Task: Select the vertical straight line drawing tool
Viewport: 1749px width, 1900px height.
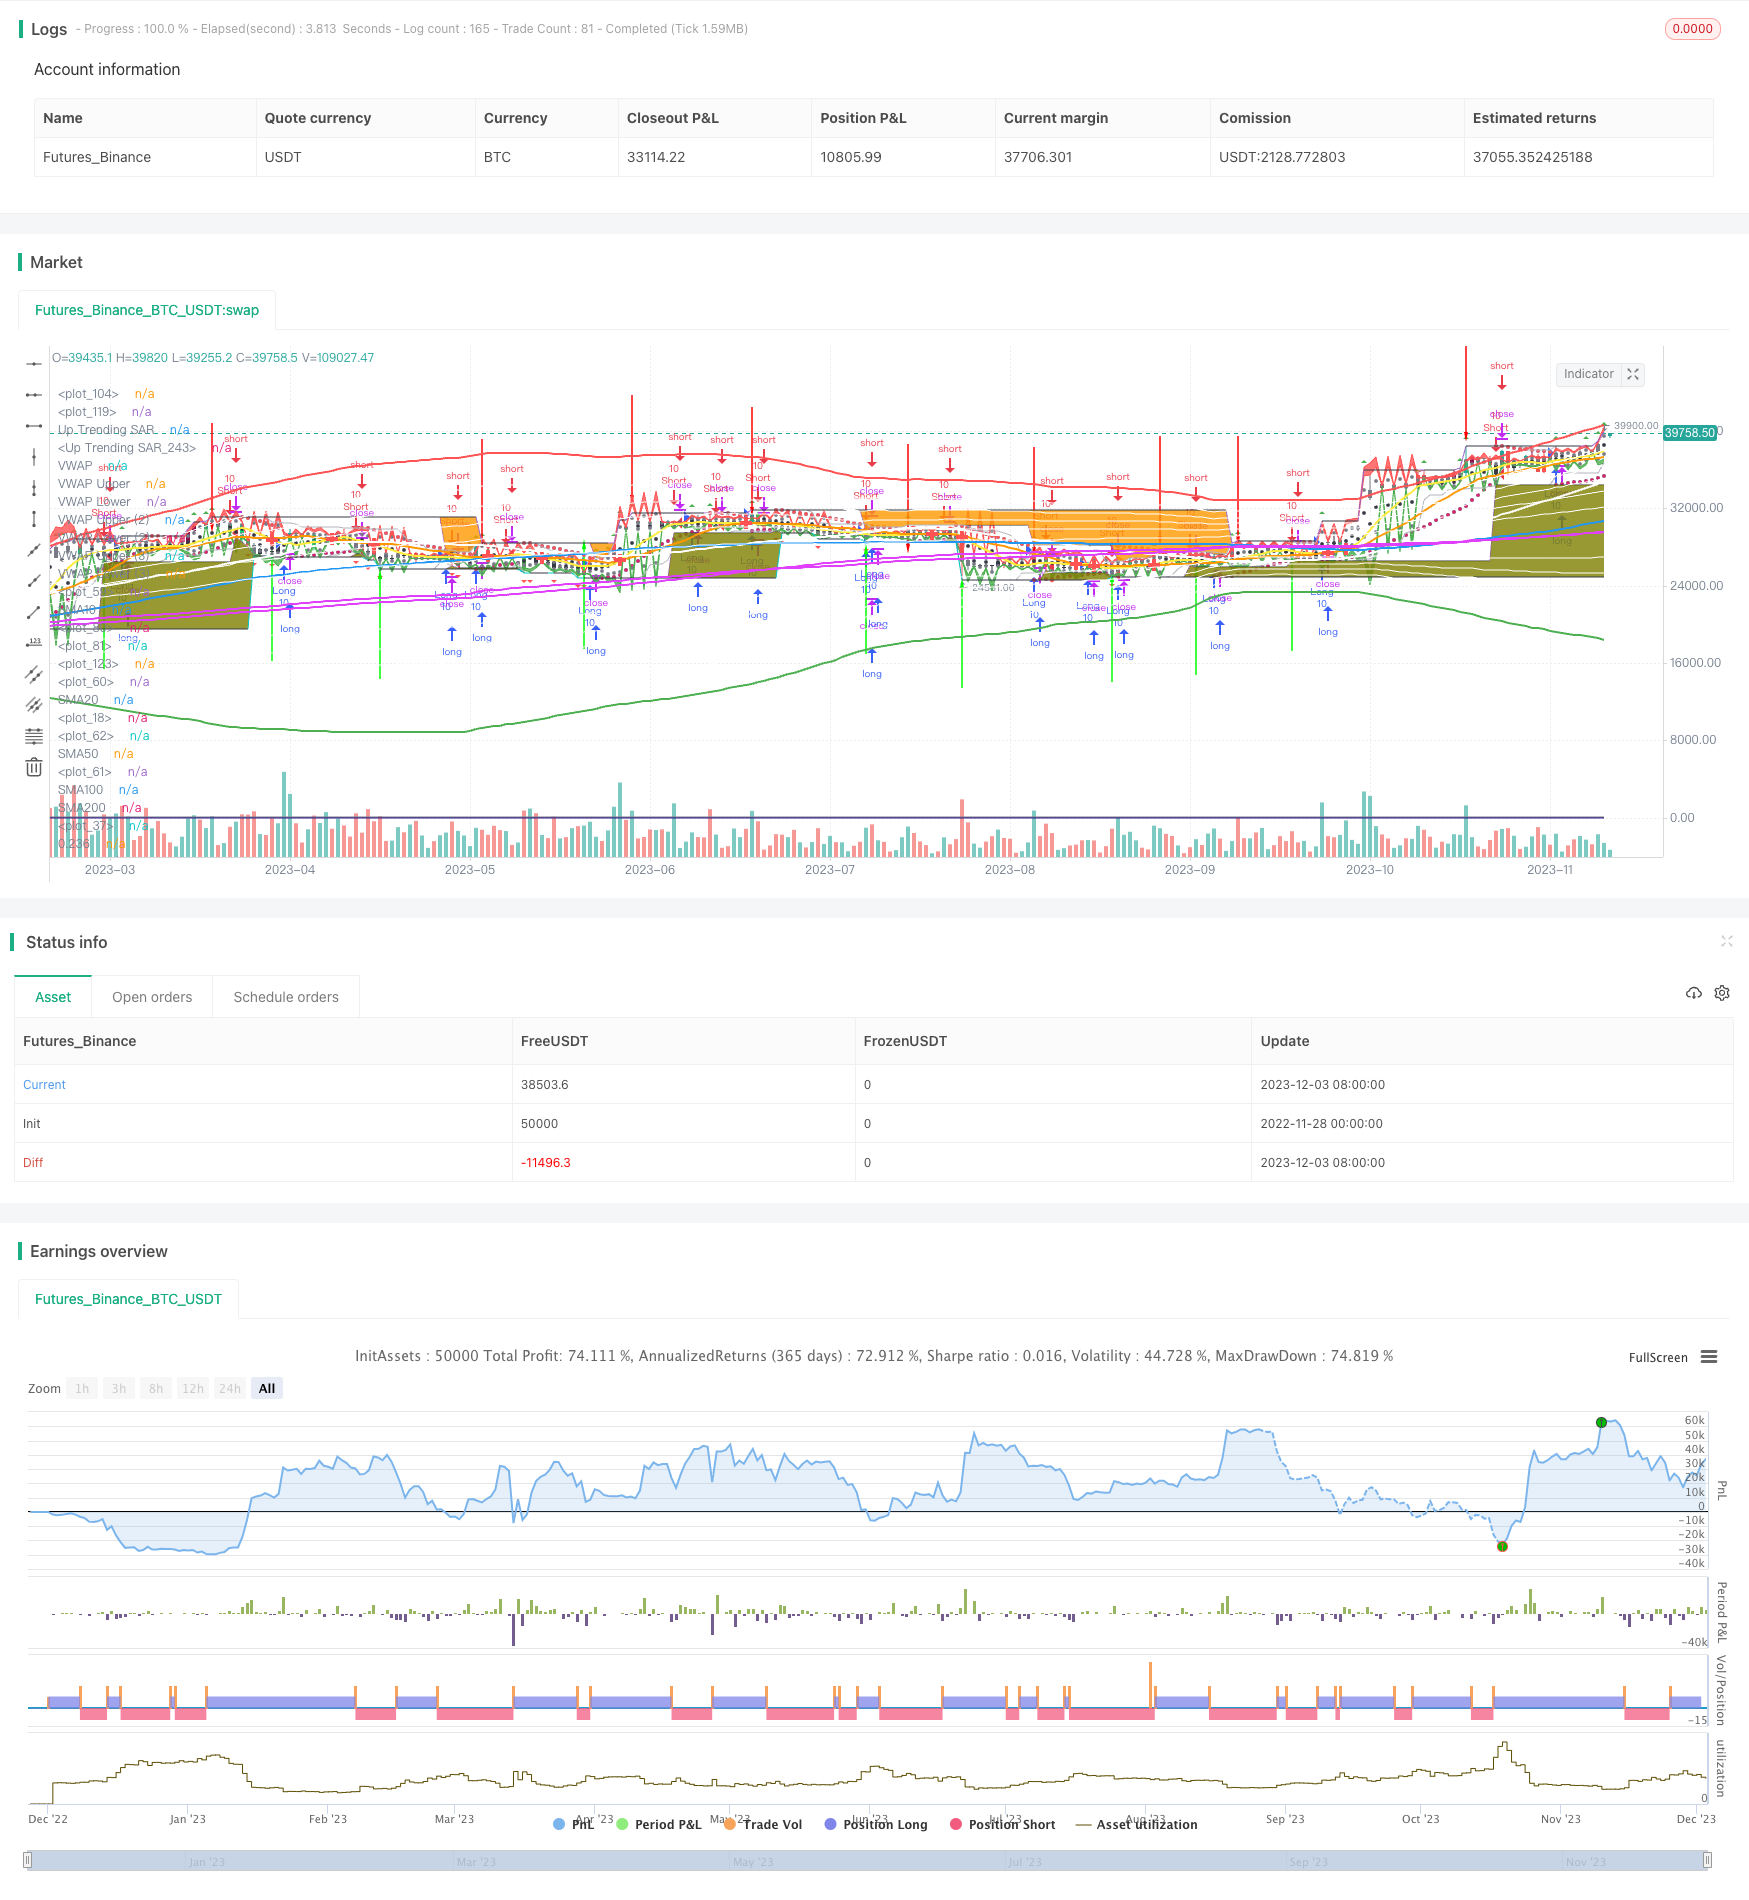Action: click(x=34, y=457)
